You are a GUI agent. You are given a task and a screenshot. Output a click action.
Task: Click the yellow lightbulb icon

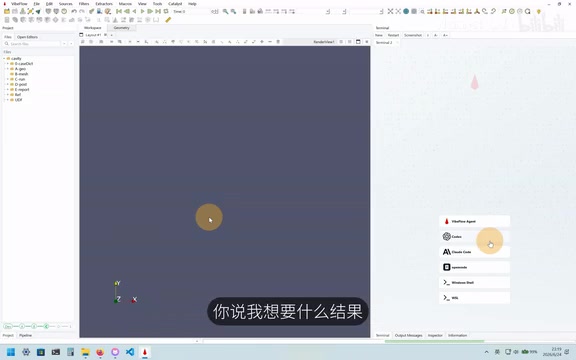(539, 11)
